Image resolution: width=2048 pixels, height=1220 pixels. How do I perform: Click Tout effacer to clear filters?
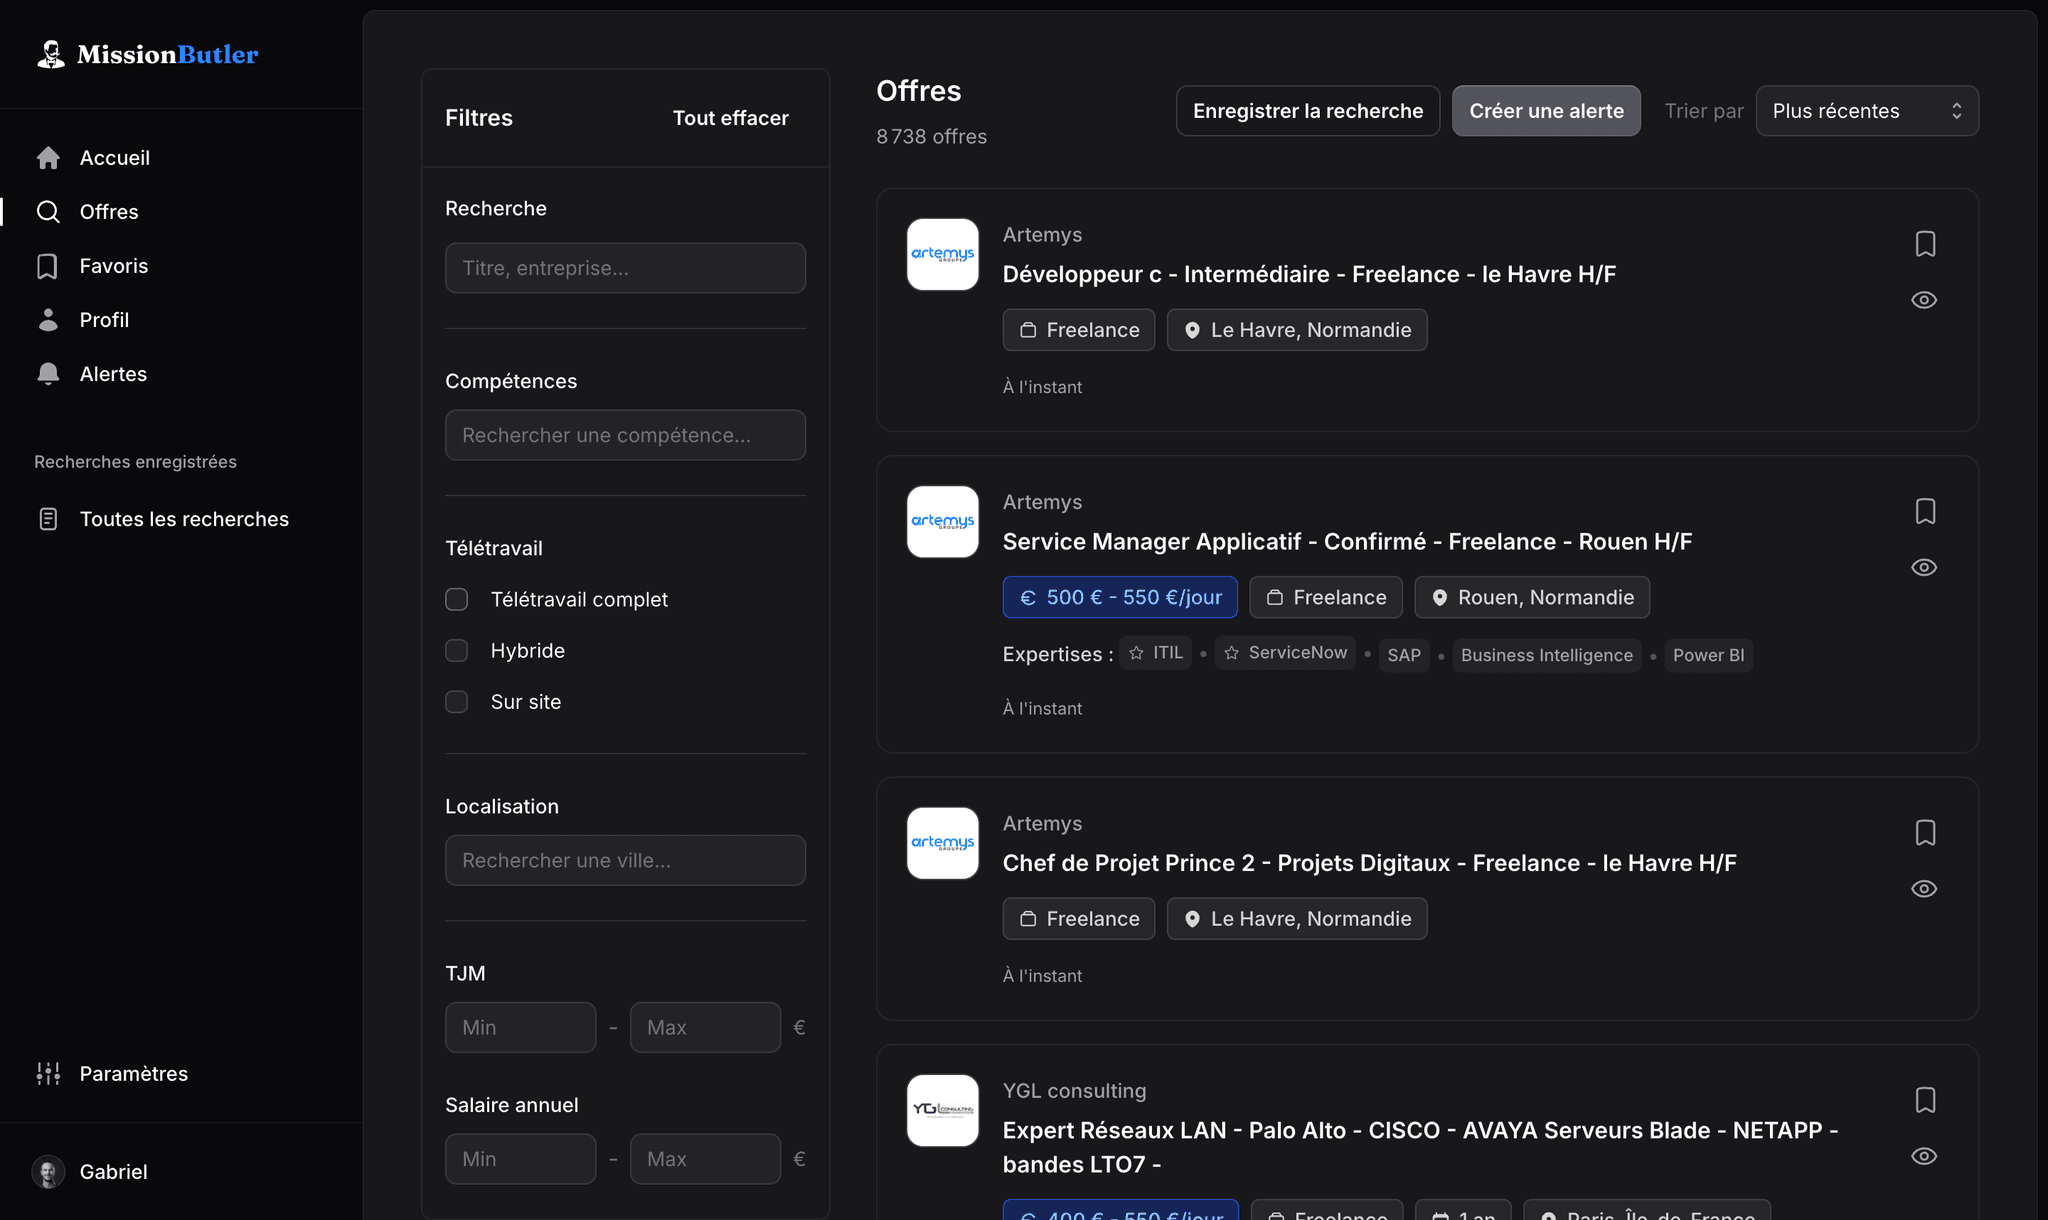[x=731, y=118]
